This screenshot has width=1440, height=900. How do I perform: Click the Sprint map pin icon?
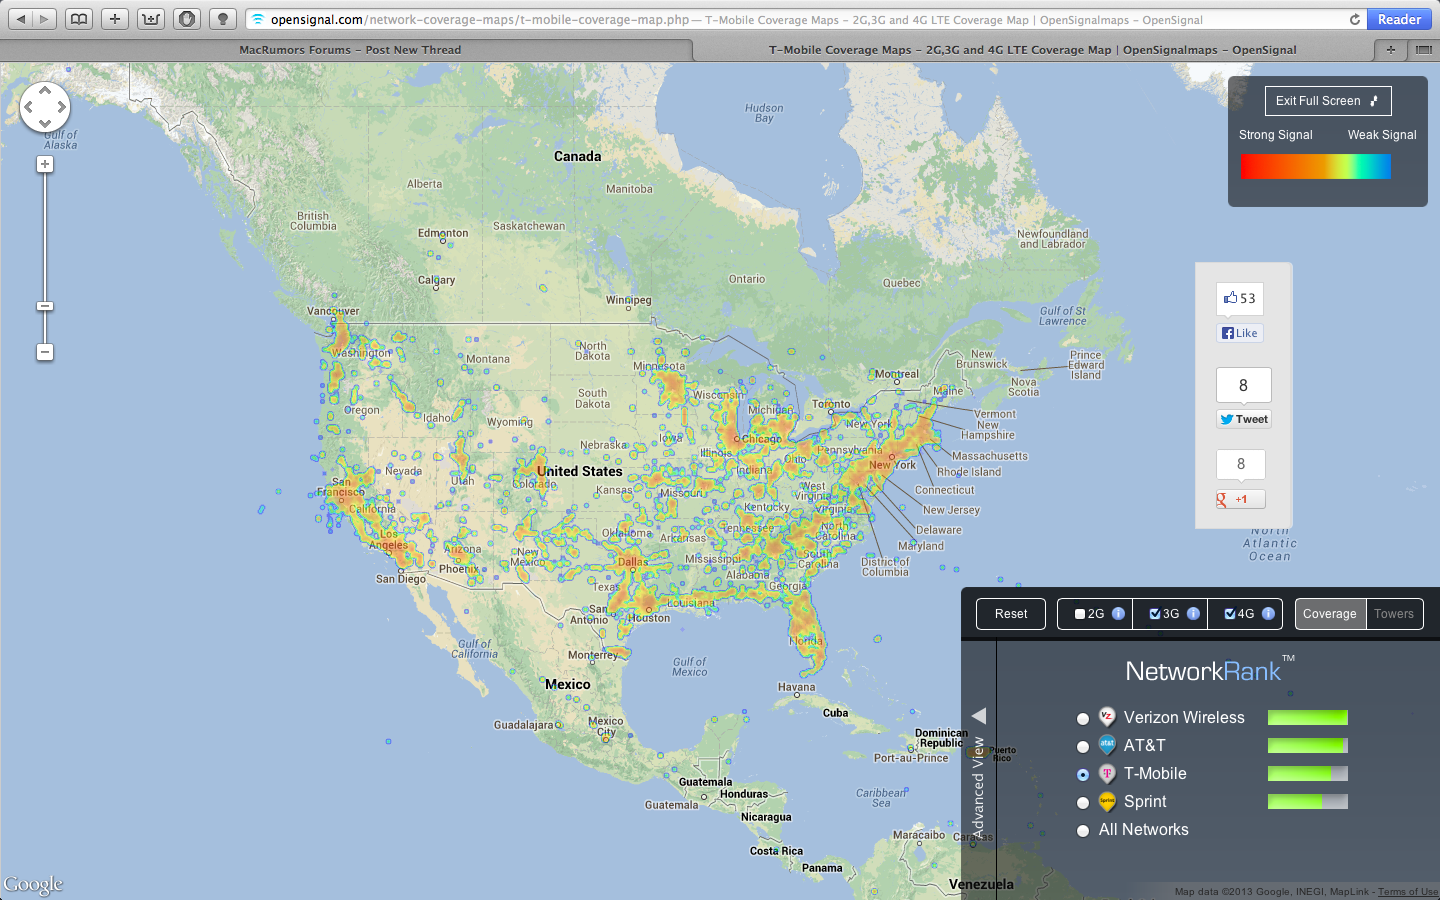1107,801
